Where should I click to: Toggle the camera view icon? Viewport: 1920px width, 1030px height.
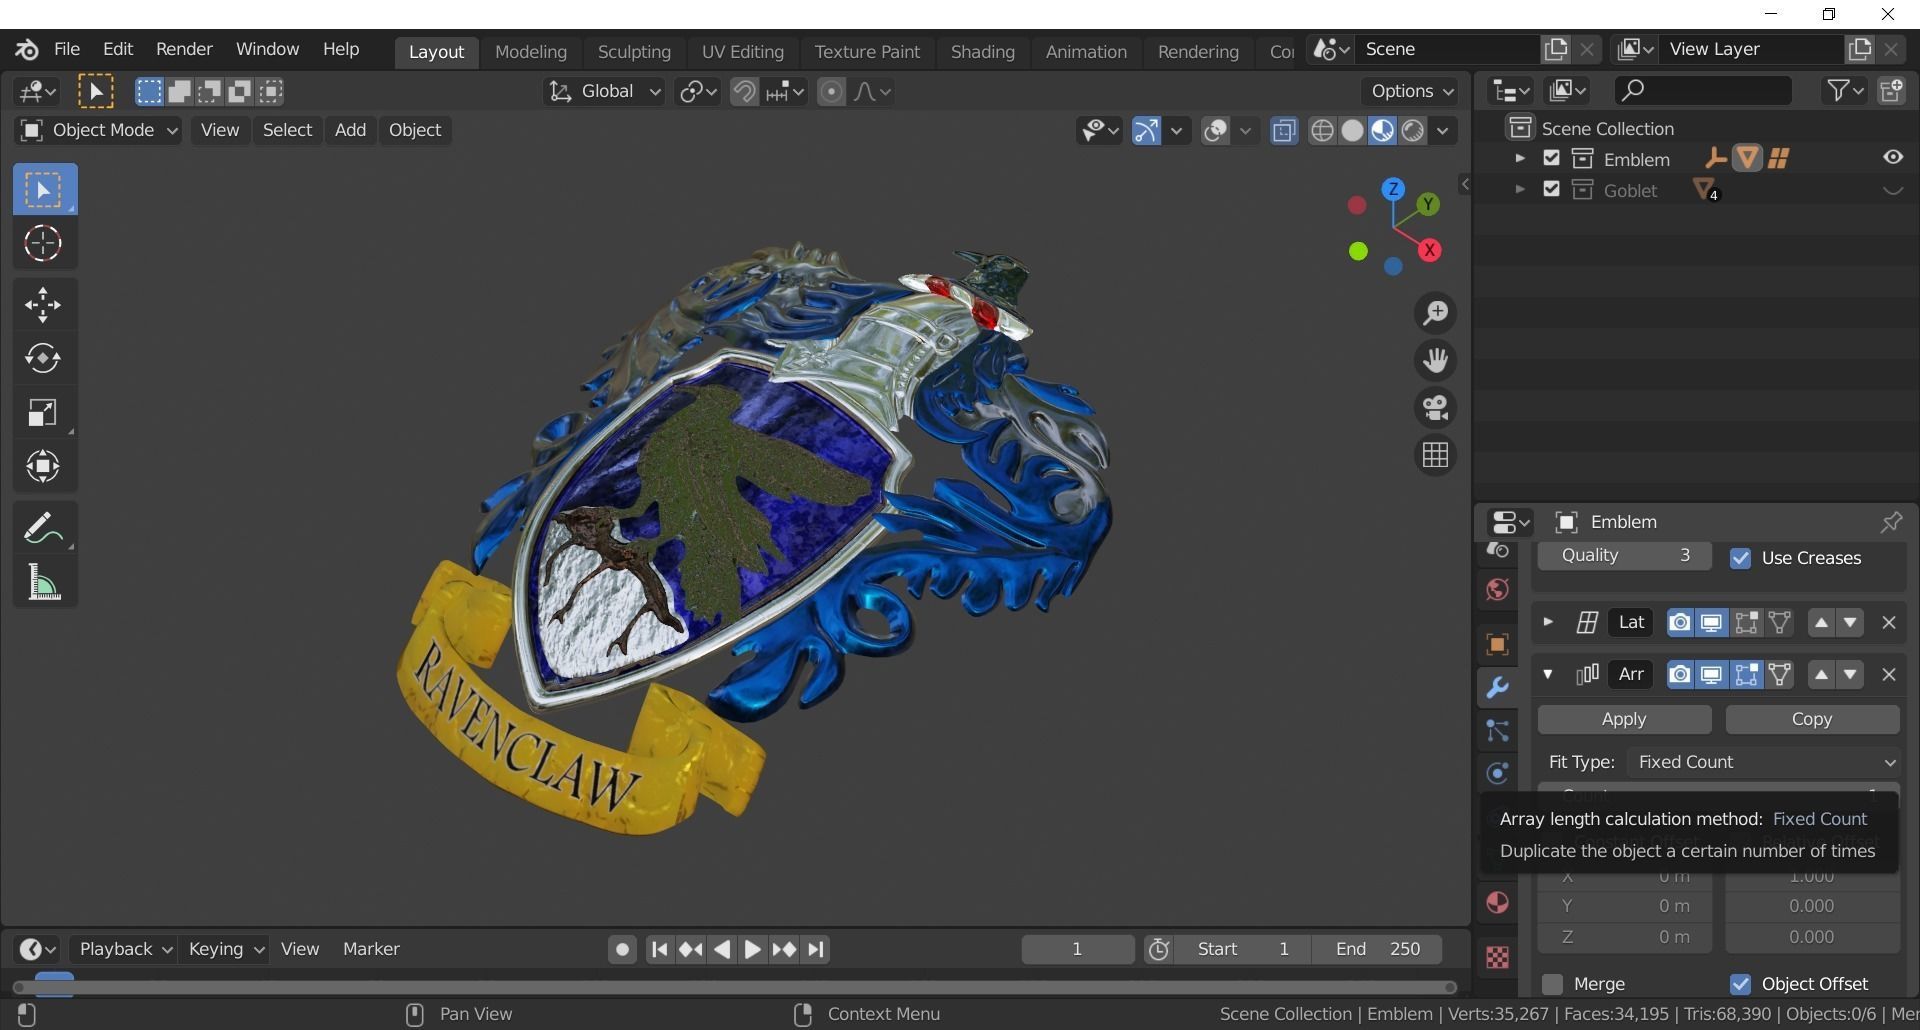[1436, 408]
